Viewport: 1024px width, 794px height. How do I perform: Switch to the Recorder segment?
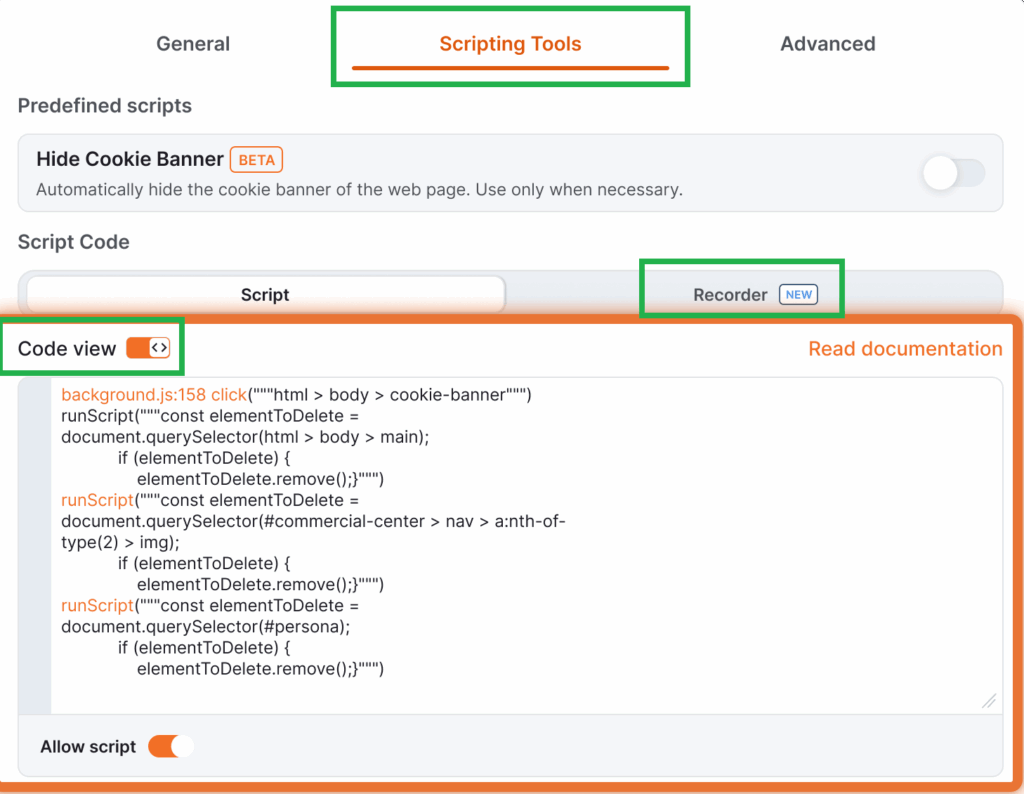coord(755,294)
